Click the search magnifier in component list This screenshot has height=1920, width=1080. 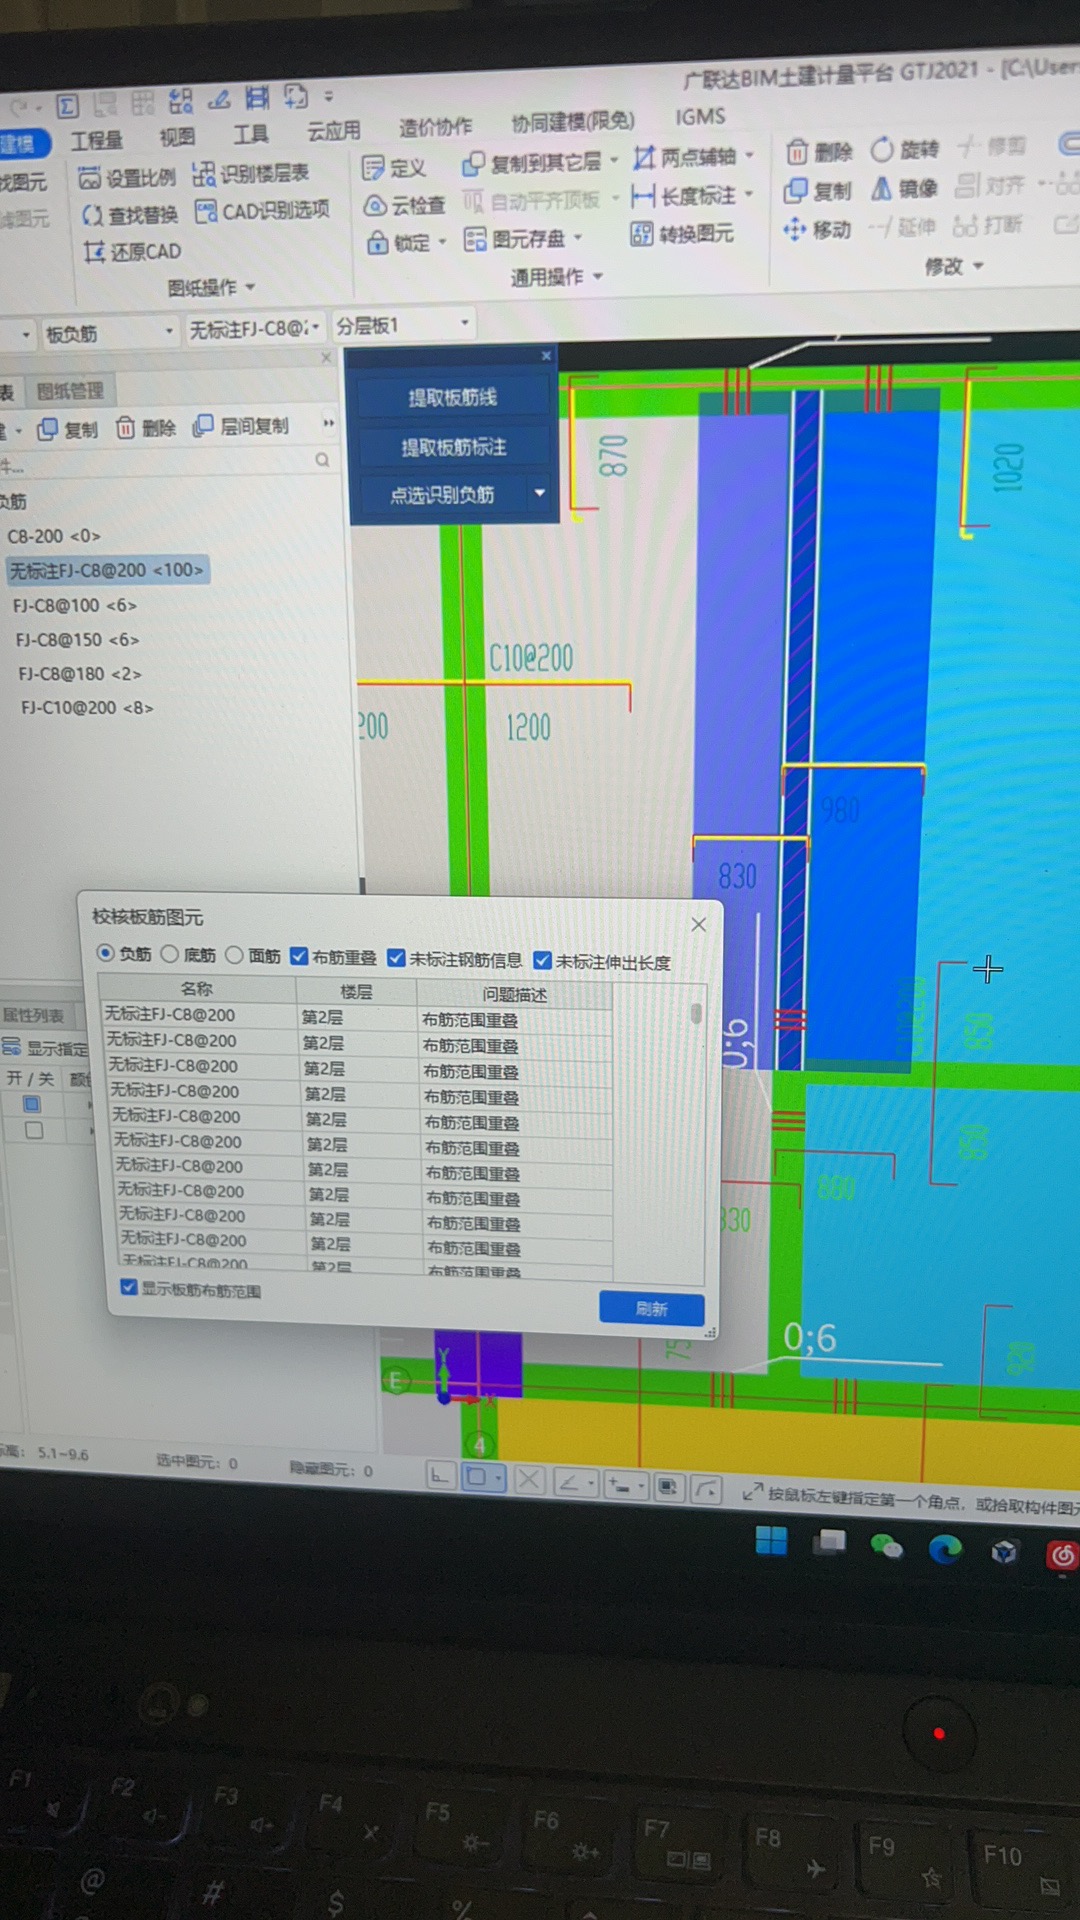click(x=322, y=460)
